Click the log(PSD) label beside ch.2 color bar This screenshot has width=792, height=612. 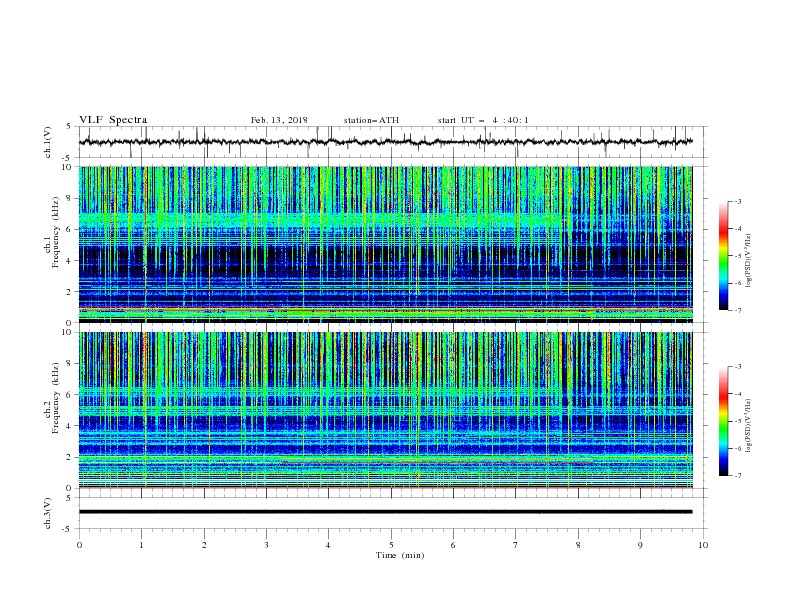click(x=749, y=426)
